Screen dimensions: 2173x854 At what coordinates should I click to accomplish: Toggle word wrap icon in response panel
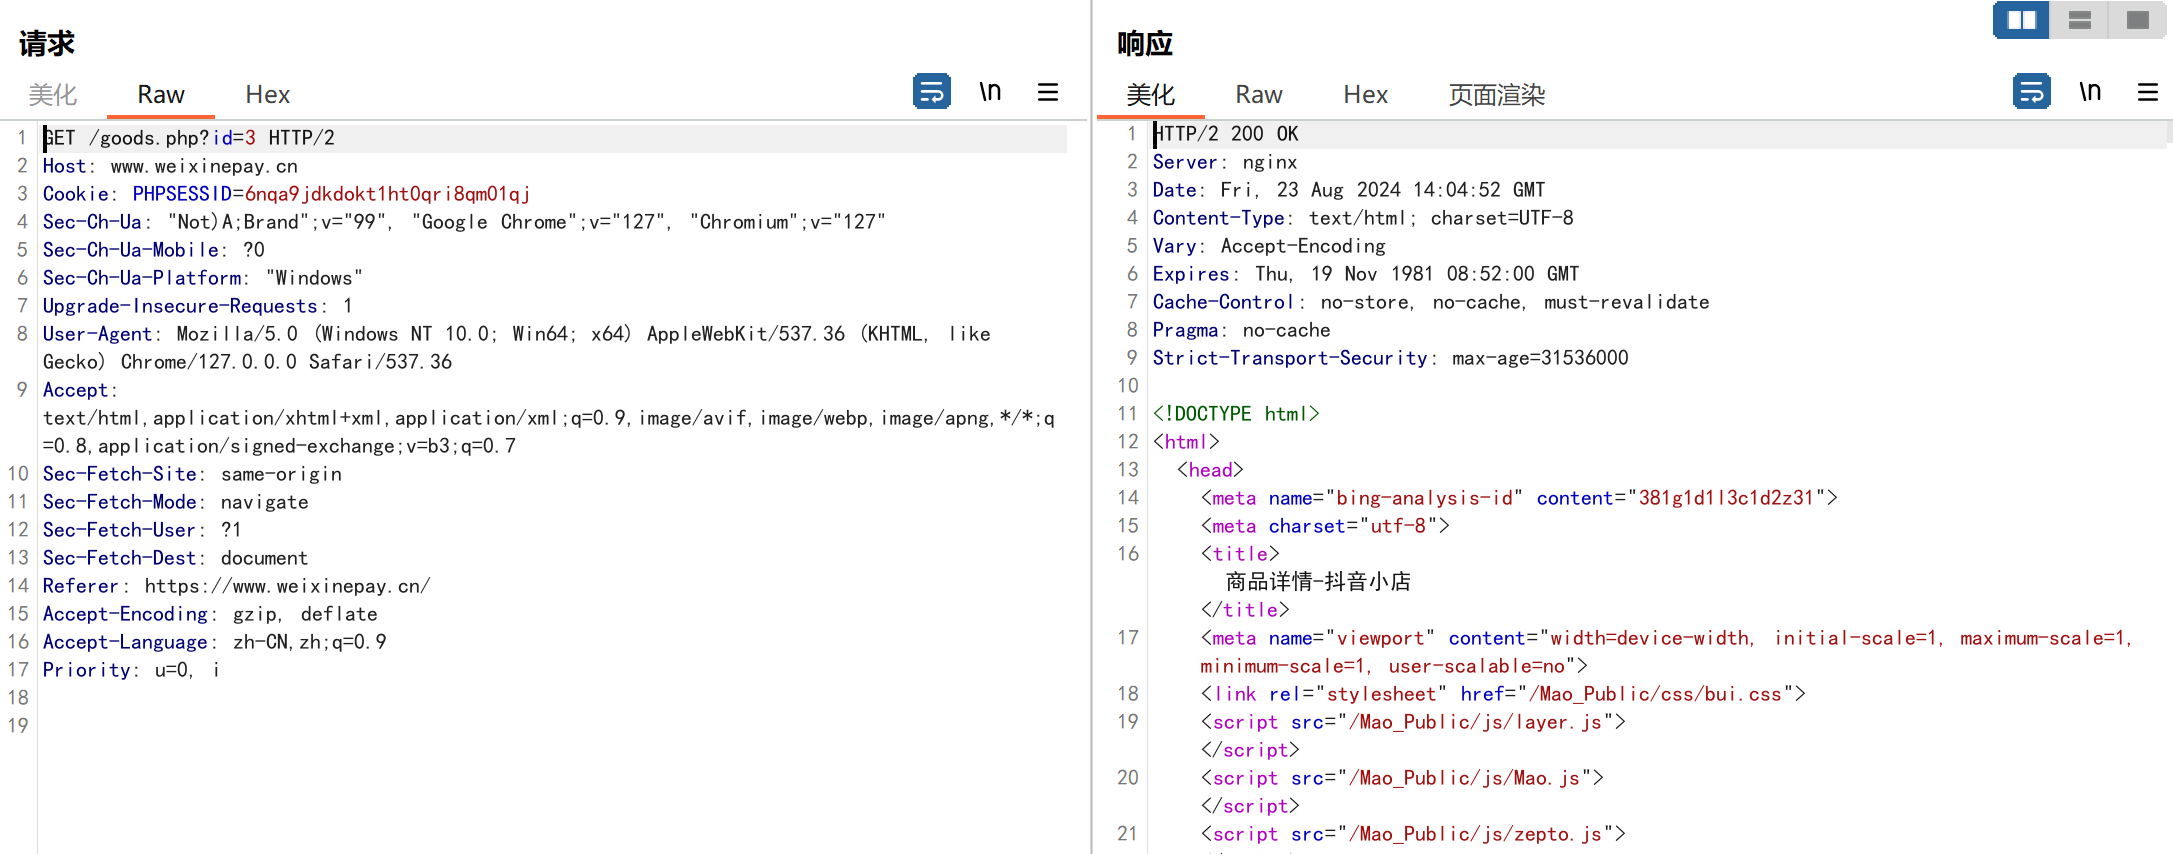[2031, 92]
